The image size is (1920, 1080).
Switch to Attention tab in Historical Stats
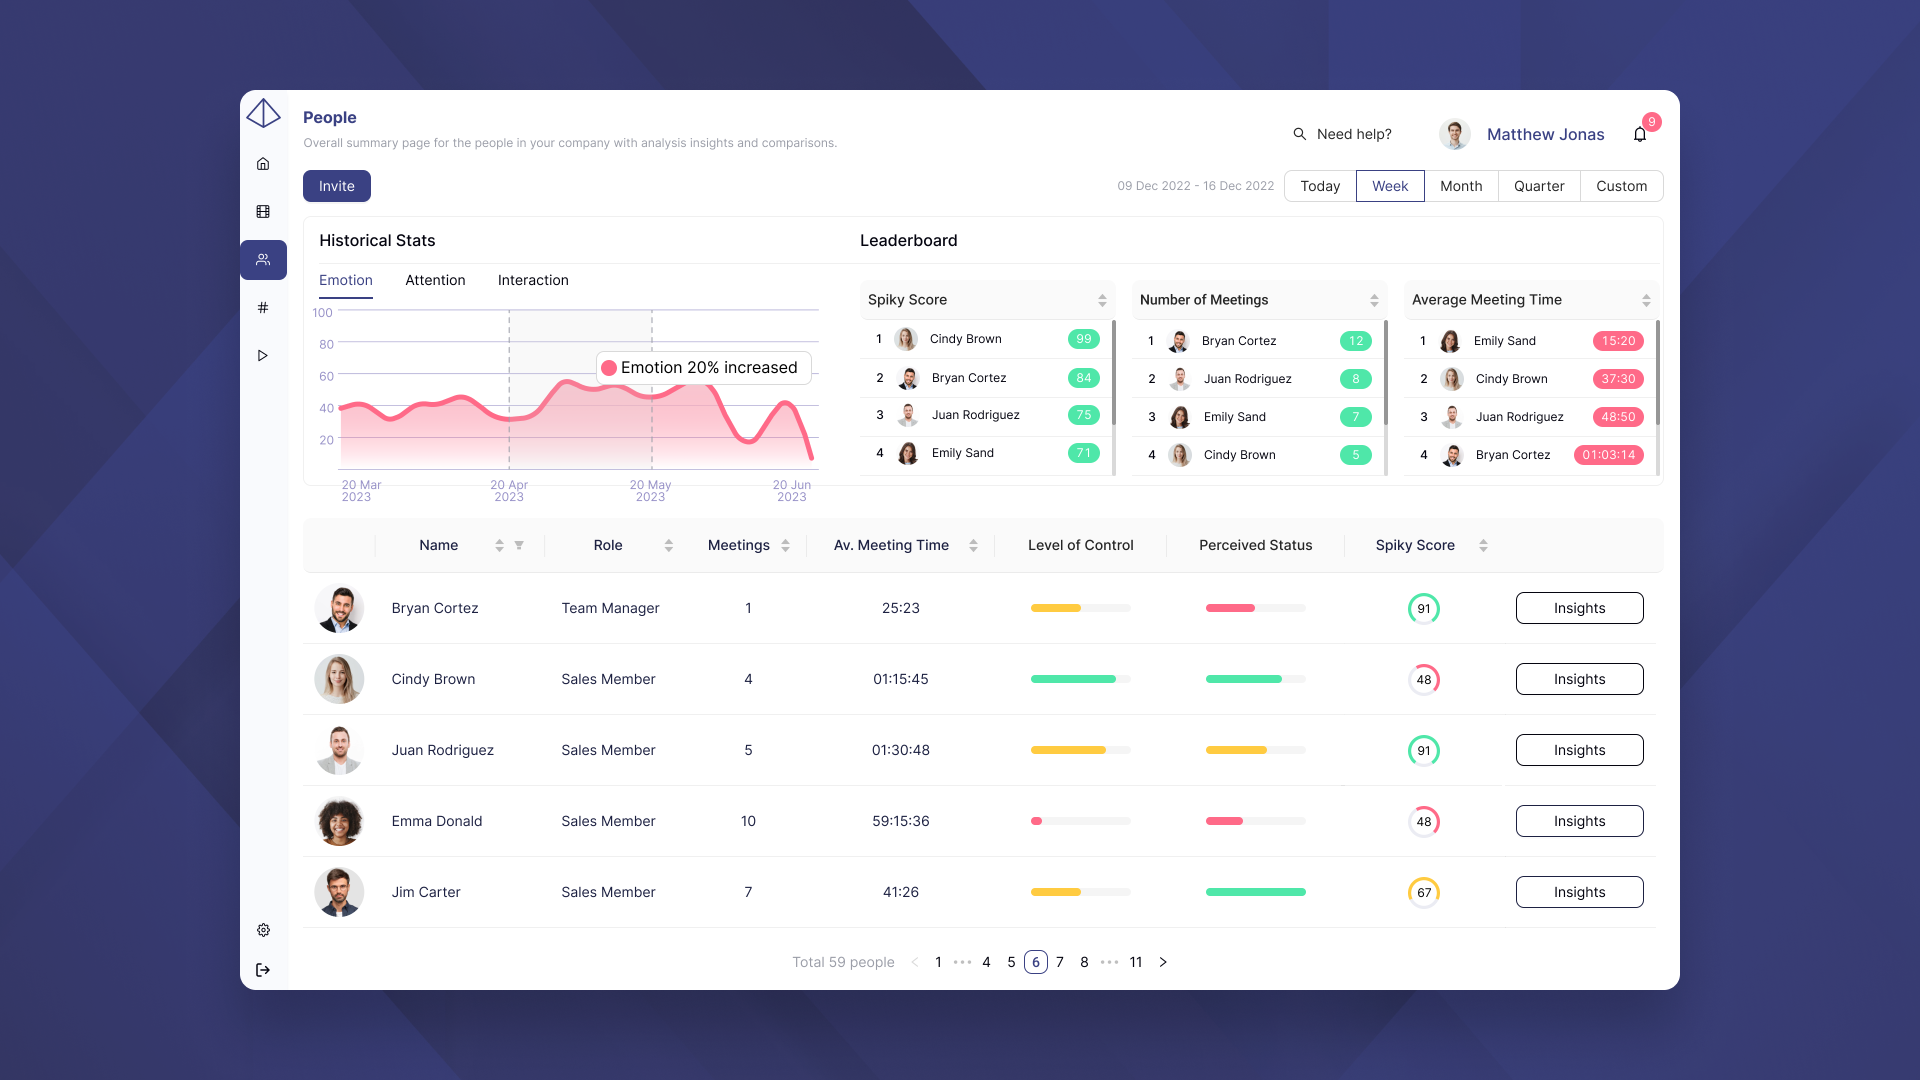point(435,280)
